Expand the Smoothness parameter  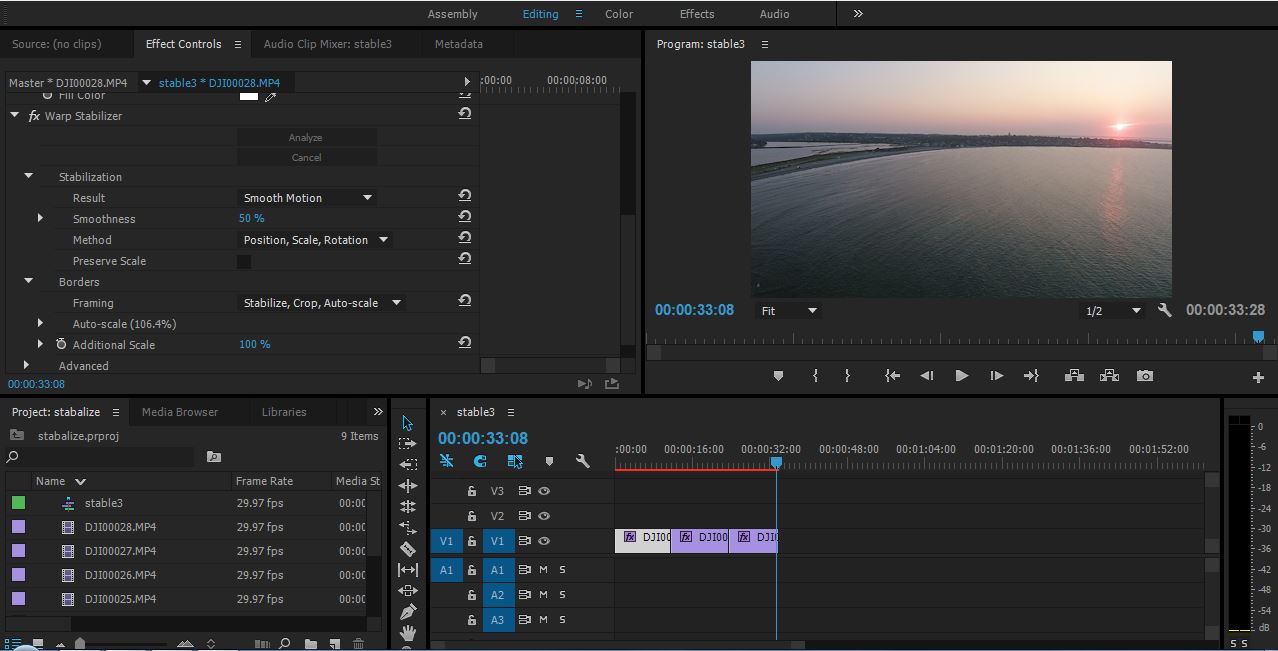tap(40, 218)
